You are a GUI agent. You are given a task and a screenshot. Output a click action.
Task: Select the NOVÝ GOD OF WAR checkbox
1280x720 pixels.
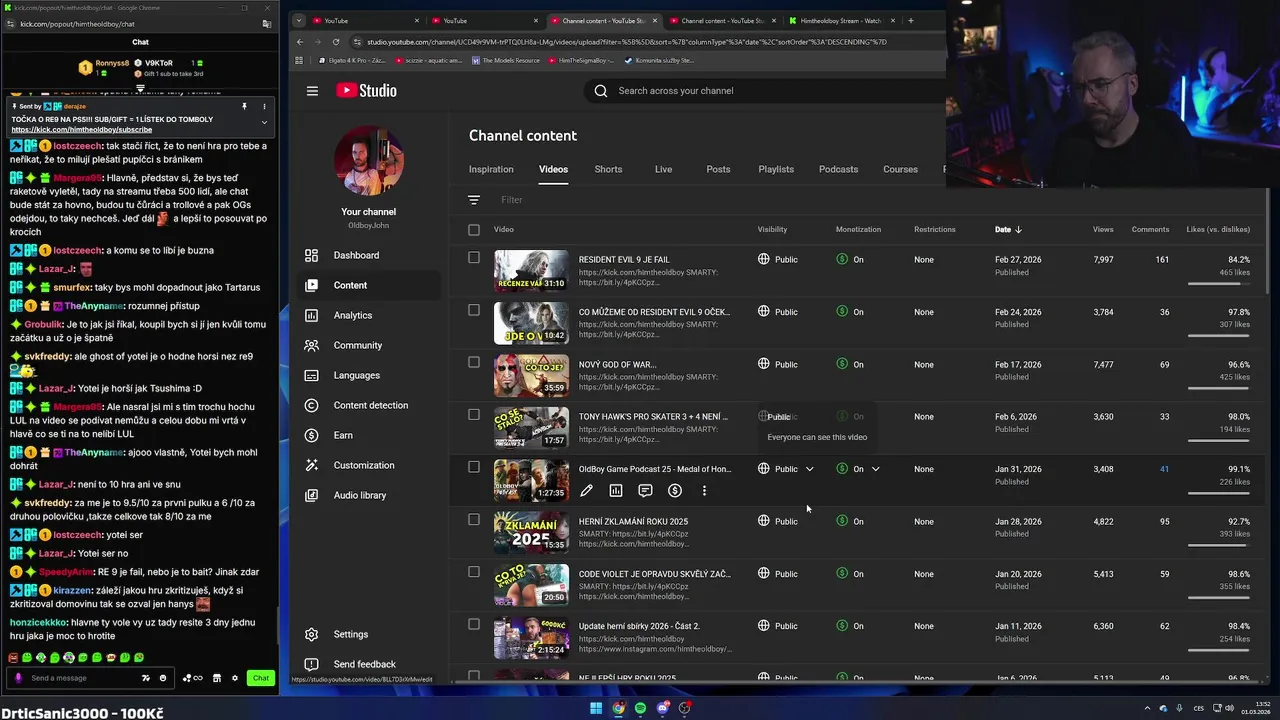point(474,362)
